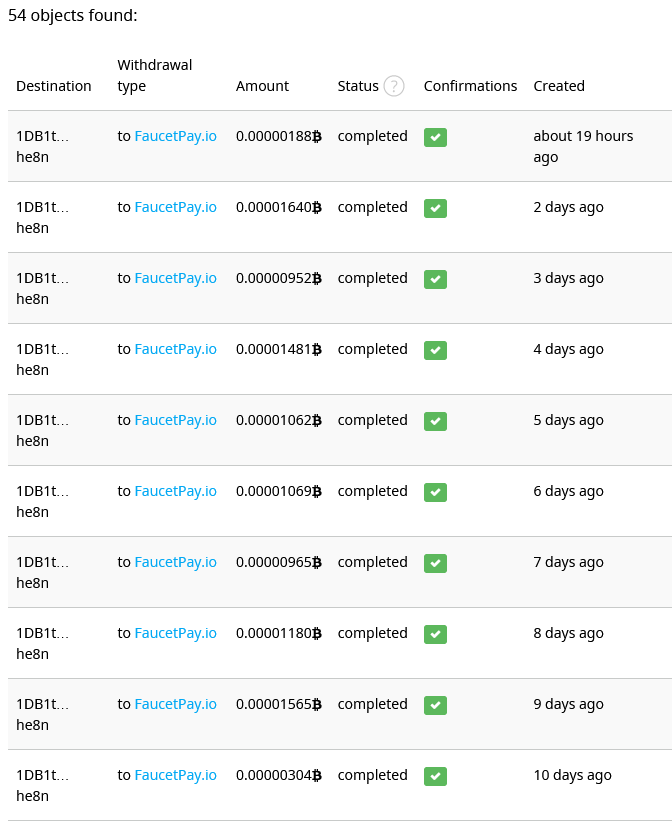The height and width of the screenshot is (821, 672).
Task: Click green confirmation check for 0.00001180 withdrawal
Action: click(x=435, y=634)
